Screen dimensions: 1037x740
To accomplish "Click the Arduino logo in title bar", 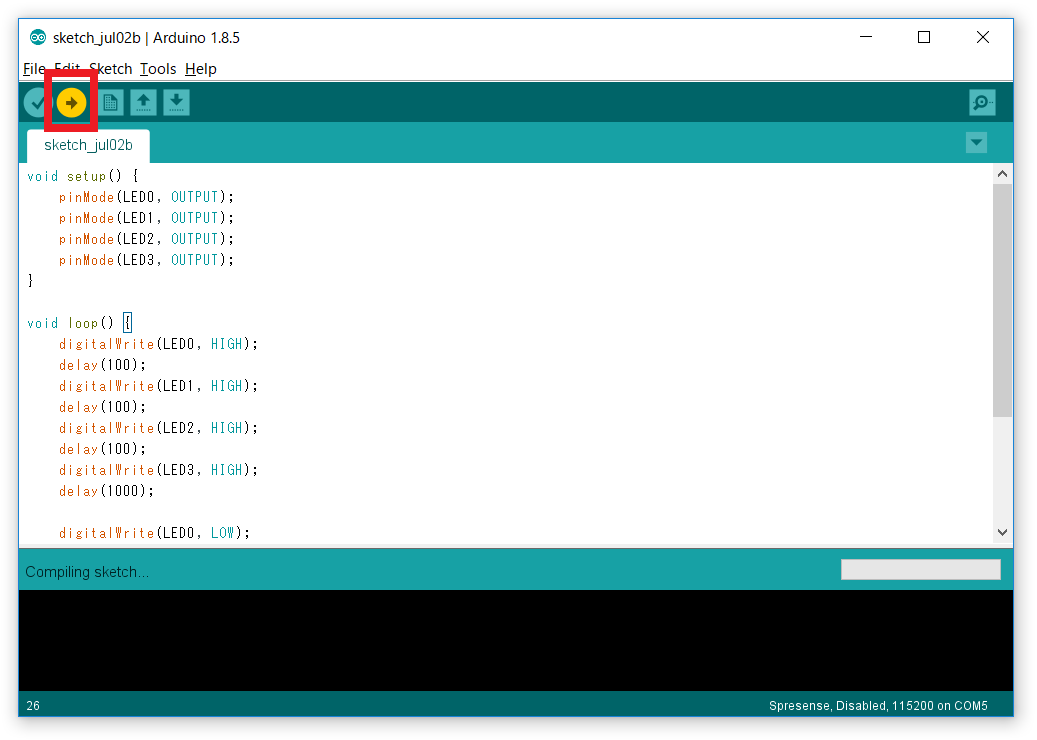I will (x=38, y=37).
